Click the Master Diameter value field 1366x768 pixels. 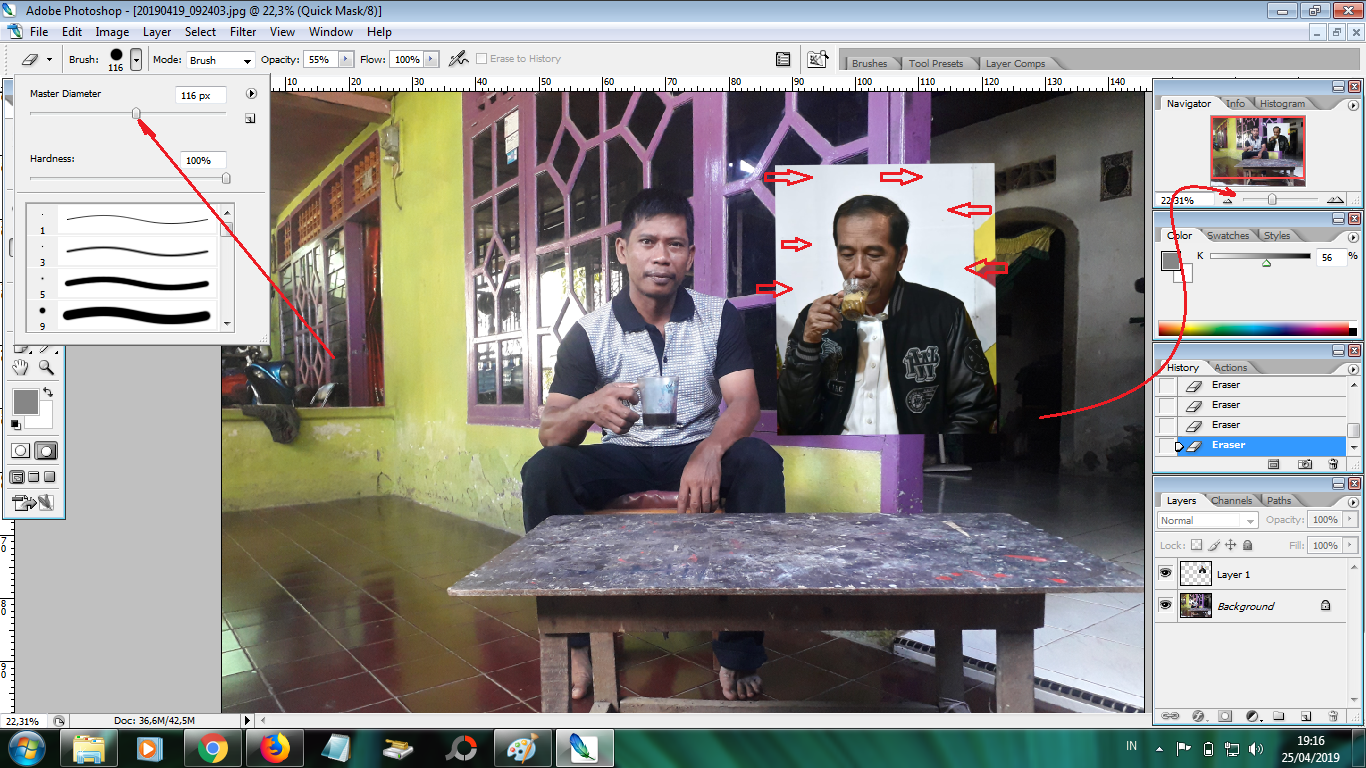click(x=201, y=95)
